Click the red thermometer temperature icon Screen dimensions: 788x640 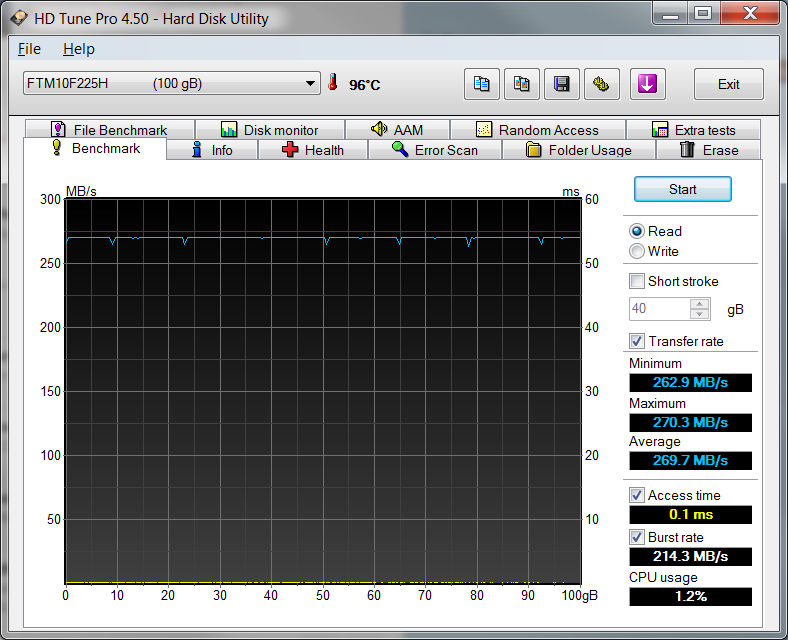point(333,84)
